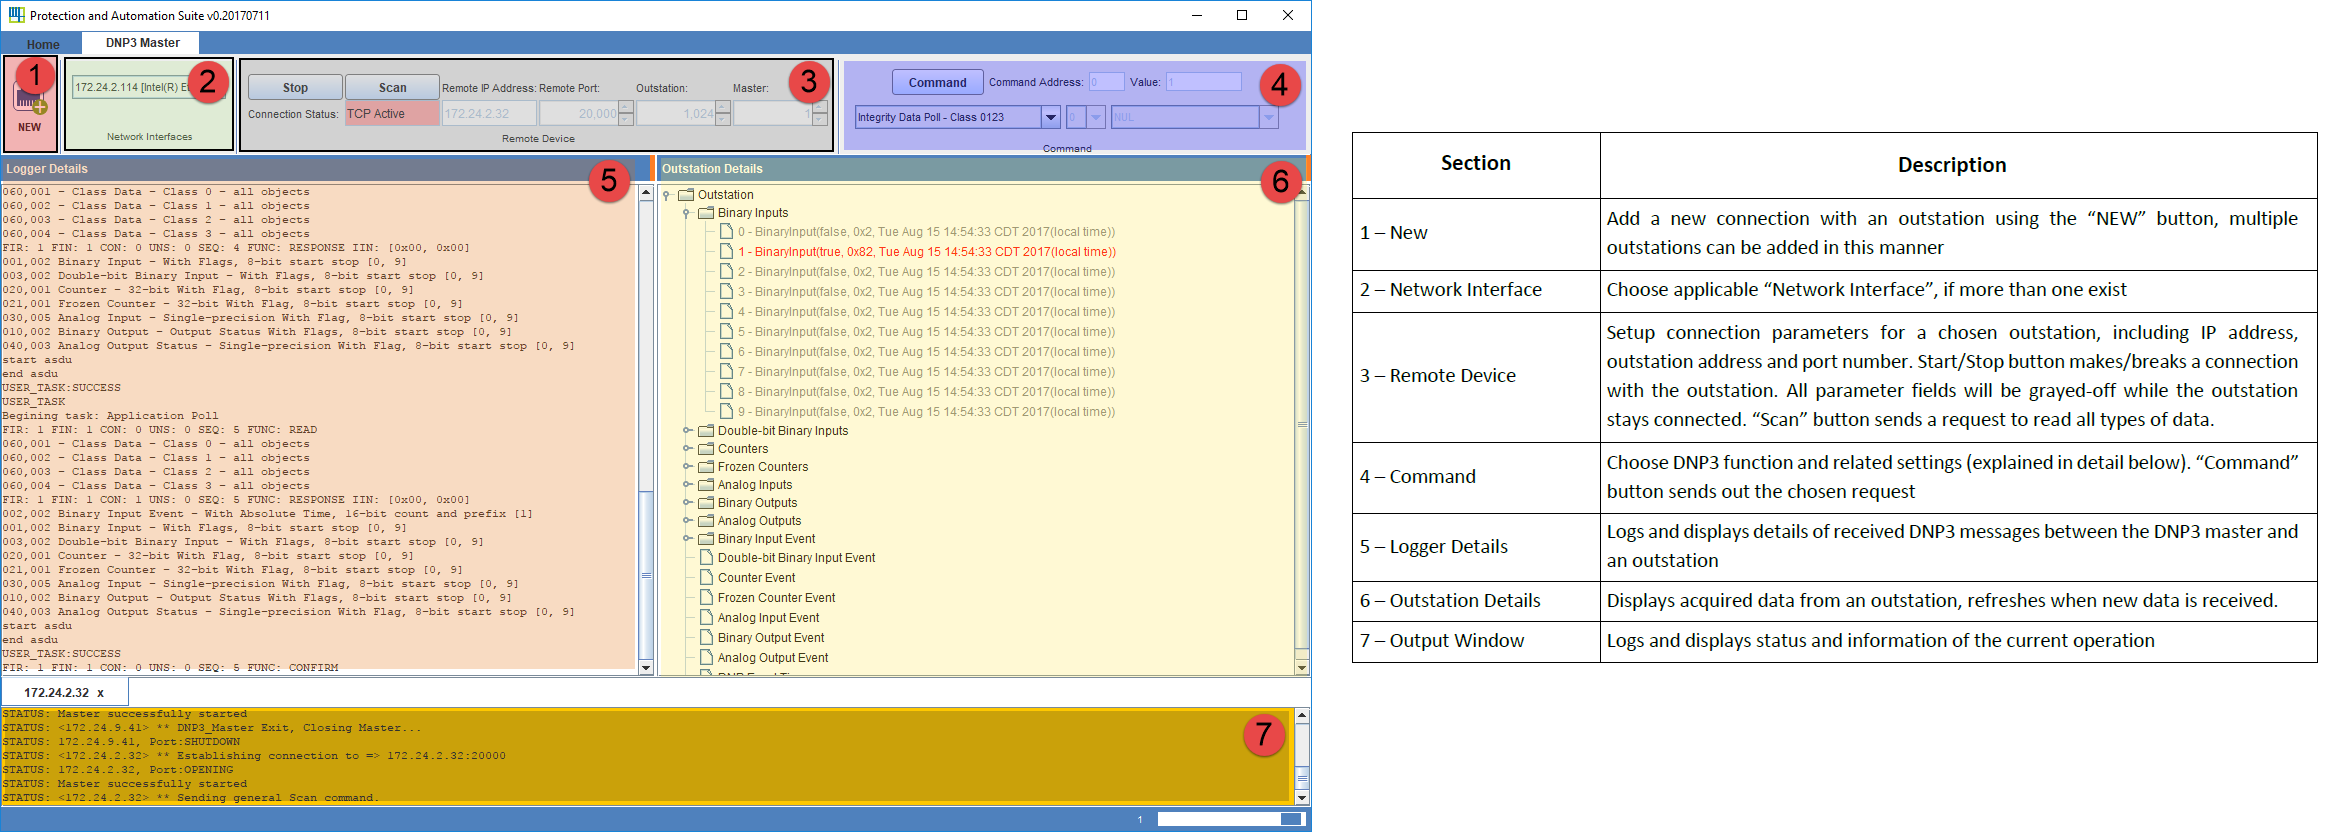Expand the Double-bit Binary Inputs node
This screenshot has height=832, width=2328.
point(687,431)
